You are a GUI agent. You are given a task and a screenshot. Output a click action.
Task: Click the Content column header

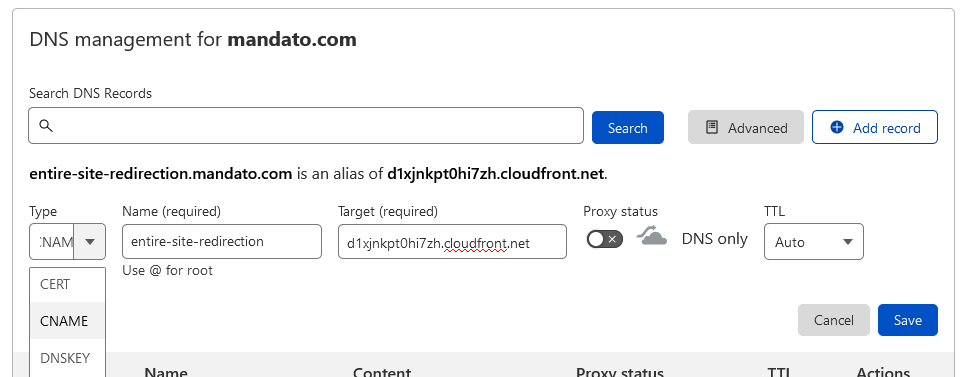click(382, 372)
